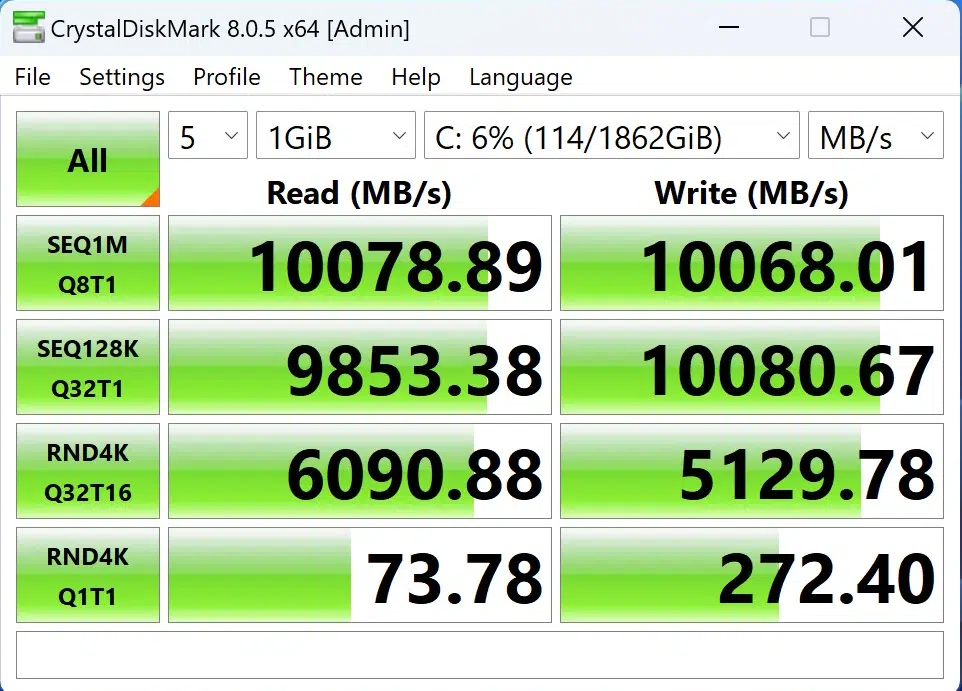Expand the 1GiB test size dropdown

pos(335,136)
